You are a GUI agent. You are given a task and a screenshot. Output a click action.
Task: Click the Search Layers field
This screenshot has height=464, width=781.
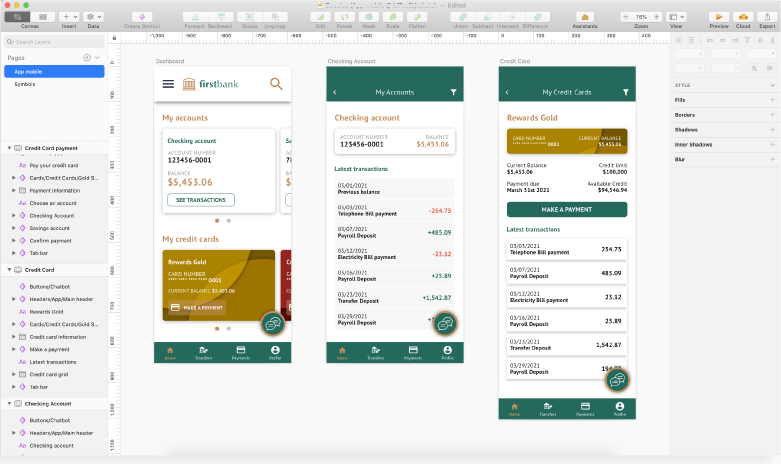pyautogui.click(x=55, y=42)
